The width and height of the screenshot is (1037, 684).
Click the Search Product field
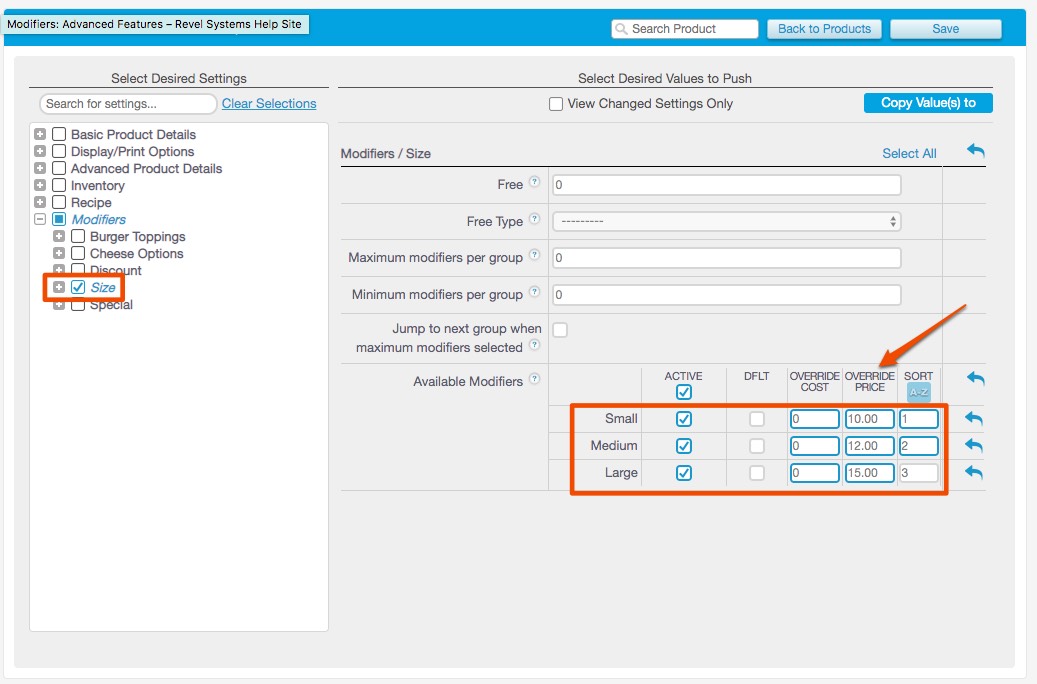[685, 29]
